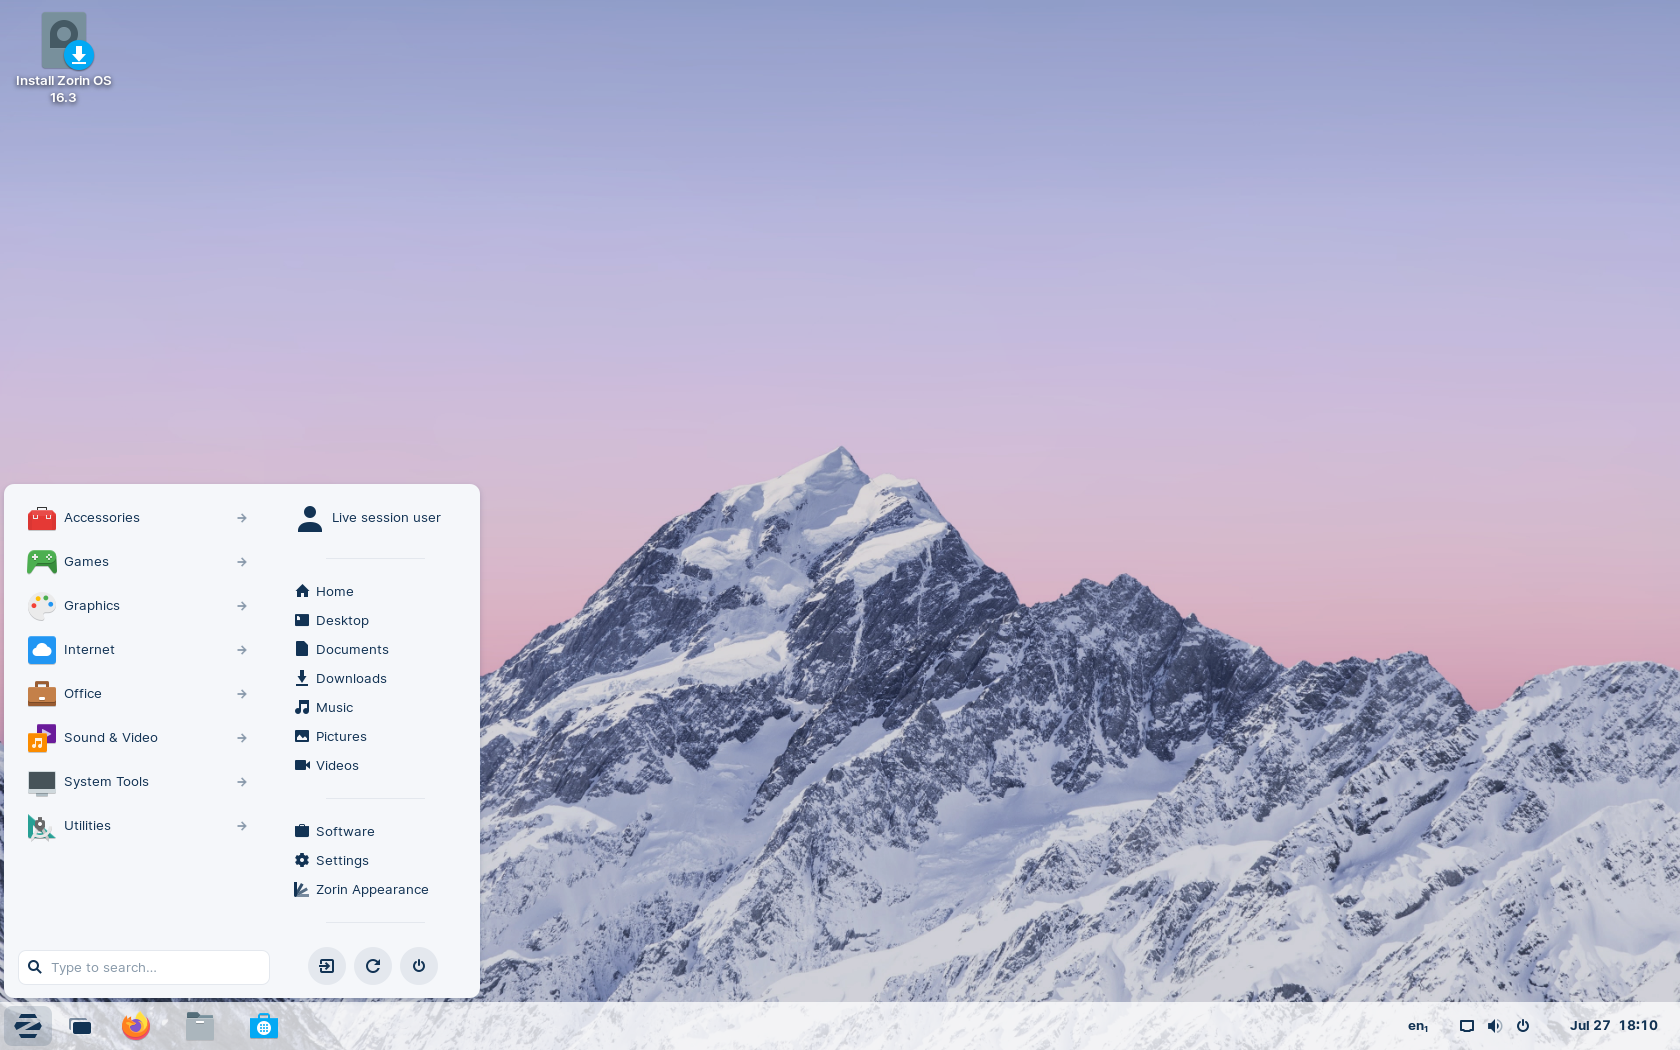
Task: Open the volume icon in the system tray
Action: pyautogui.click(x=1495, y=1026)
